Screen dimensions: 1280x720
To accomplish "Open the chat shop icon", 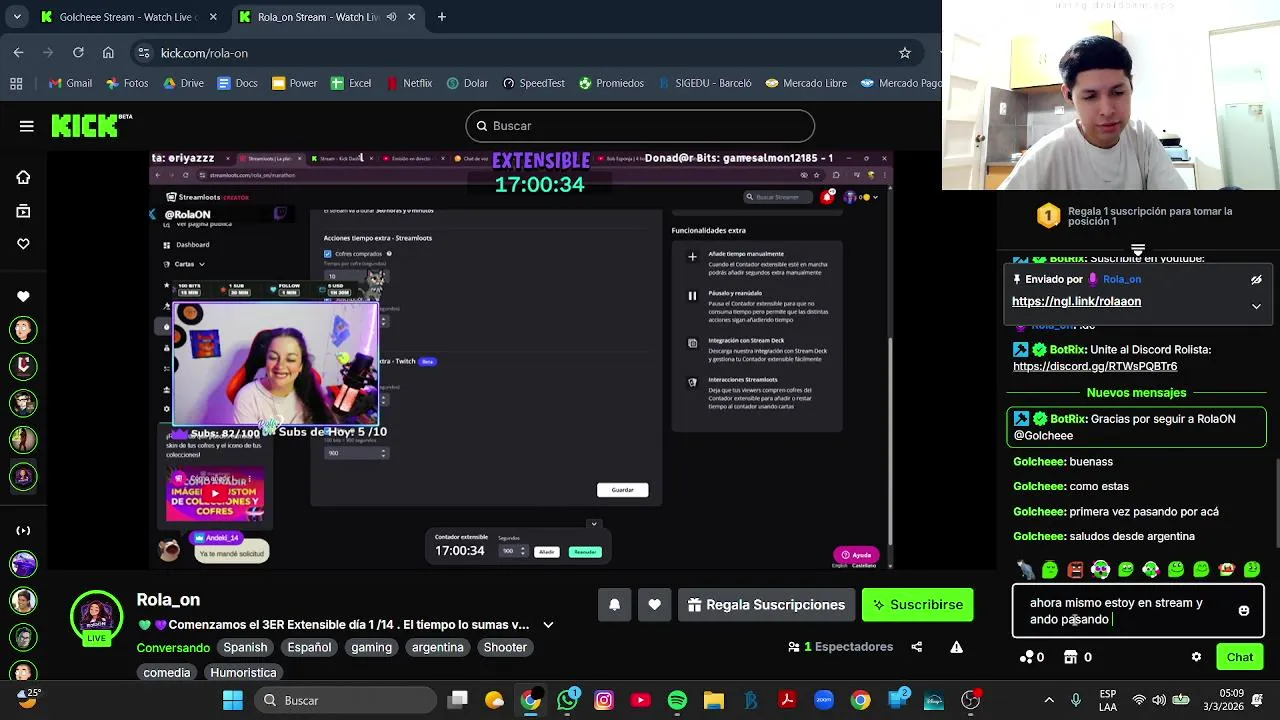I will coord(1070,657).
